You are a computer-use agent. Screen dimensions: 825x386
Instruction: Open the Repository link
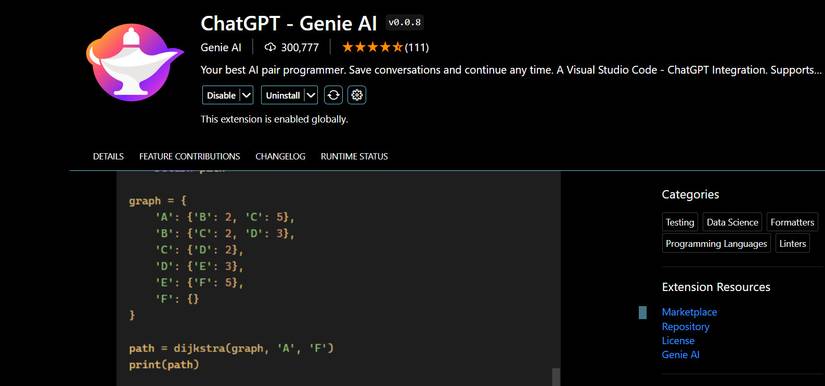click(686, 326)
